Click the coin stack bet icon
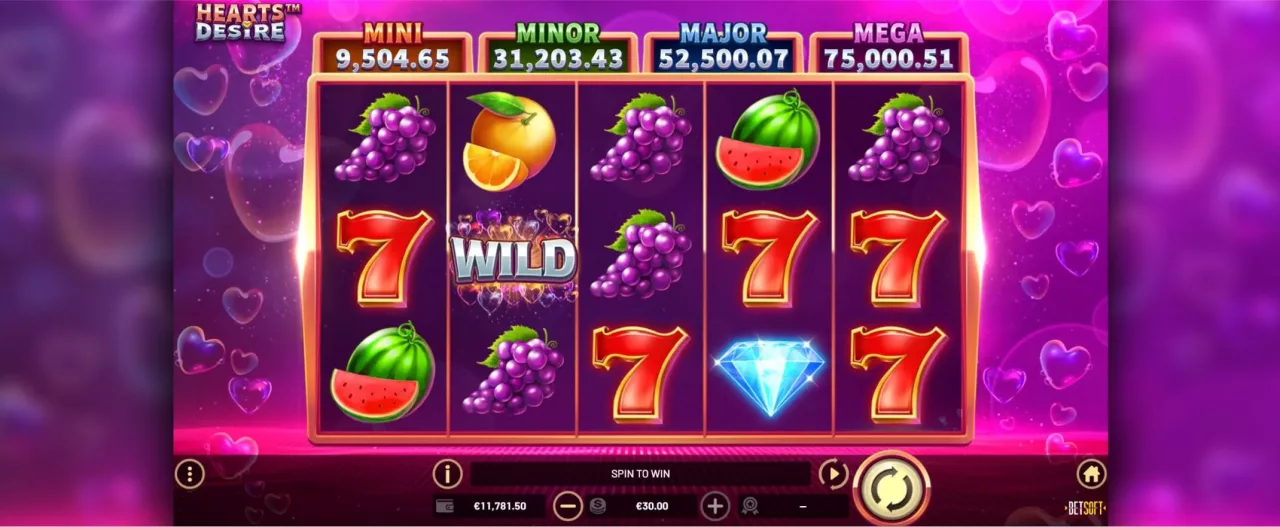 point(597,507)
